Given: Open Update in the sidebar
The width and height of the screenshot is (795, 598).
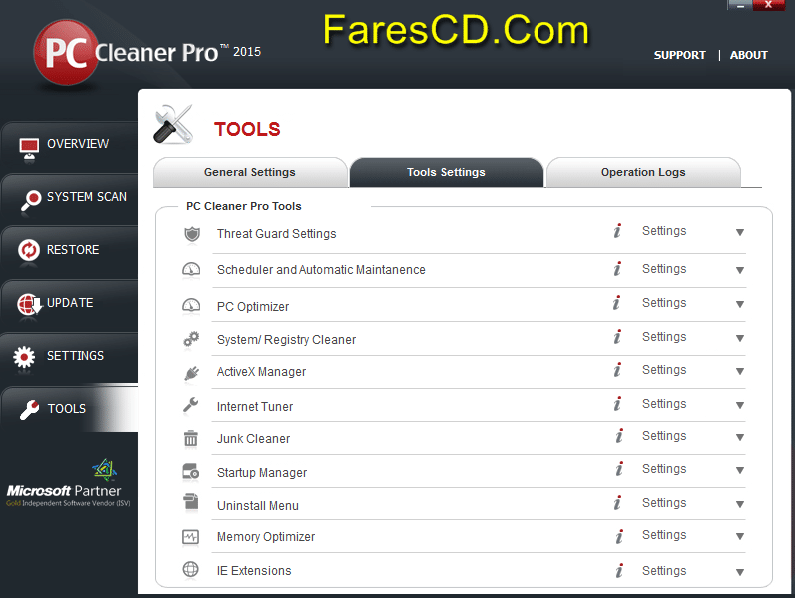Looking at the screenshot, I should click(69, 305).
